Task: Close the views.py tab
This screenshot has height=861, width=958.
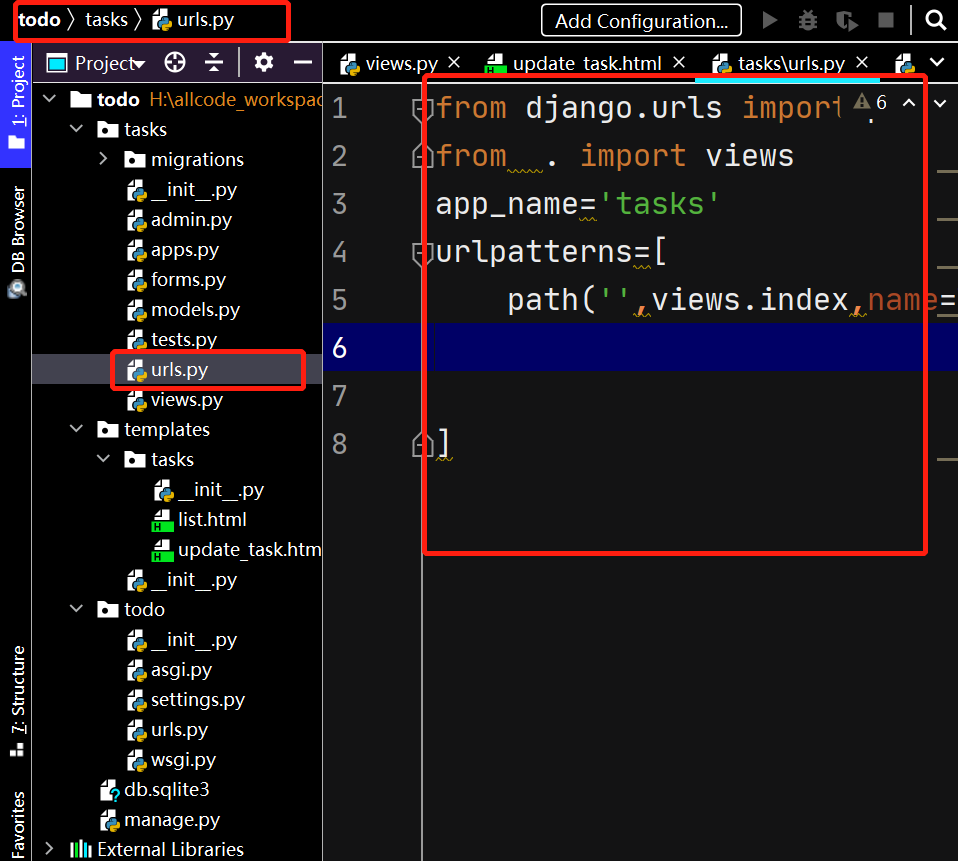Action: [x=454, y=62]
